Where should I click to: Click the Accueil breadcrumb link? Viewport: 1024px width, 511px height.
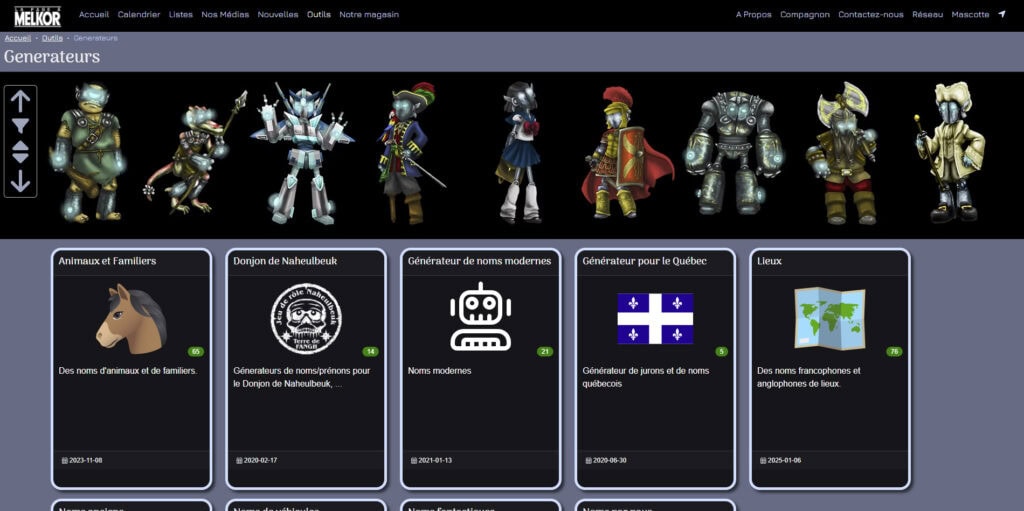point(17,38)
